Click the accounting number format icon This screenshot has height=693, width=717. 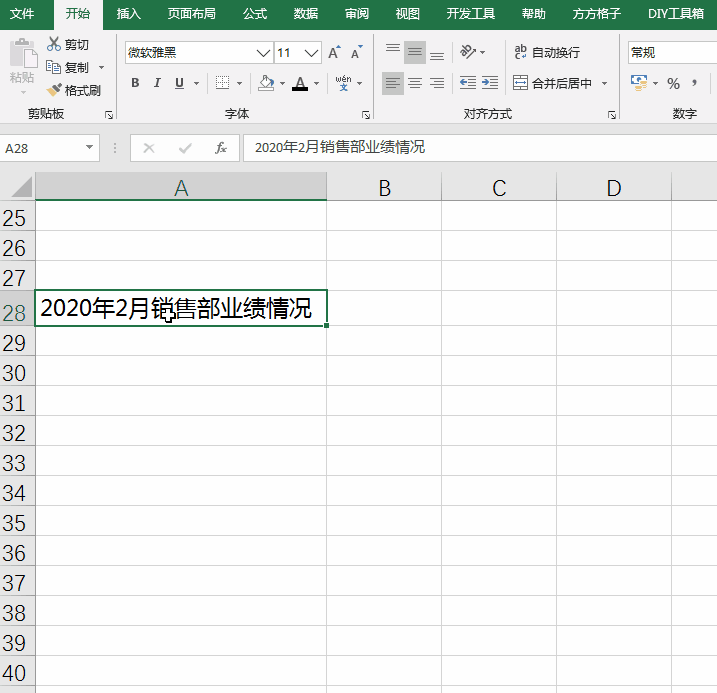(639, 83)
